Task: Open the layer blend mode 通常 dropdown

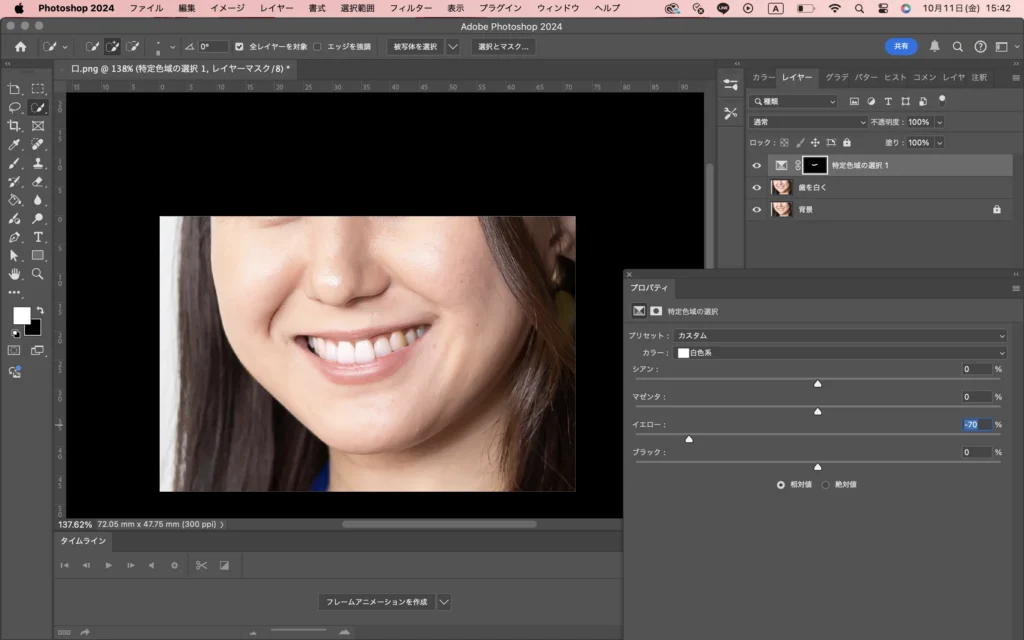Action: [x=808, y=122]
